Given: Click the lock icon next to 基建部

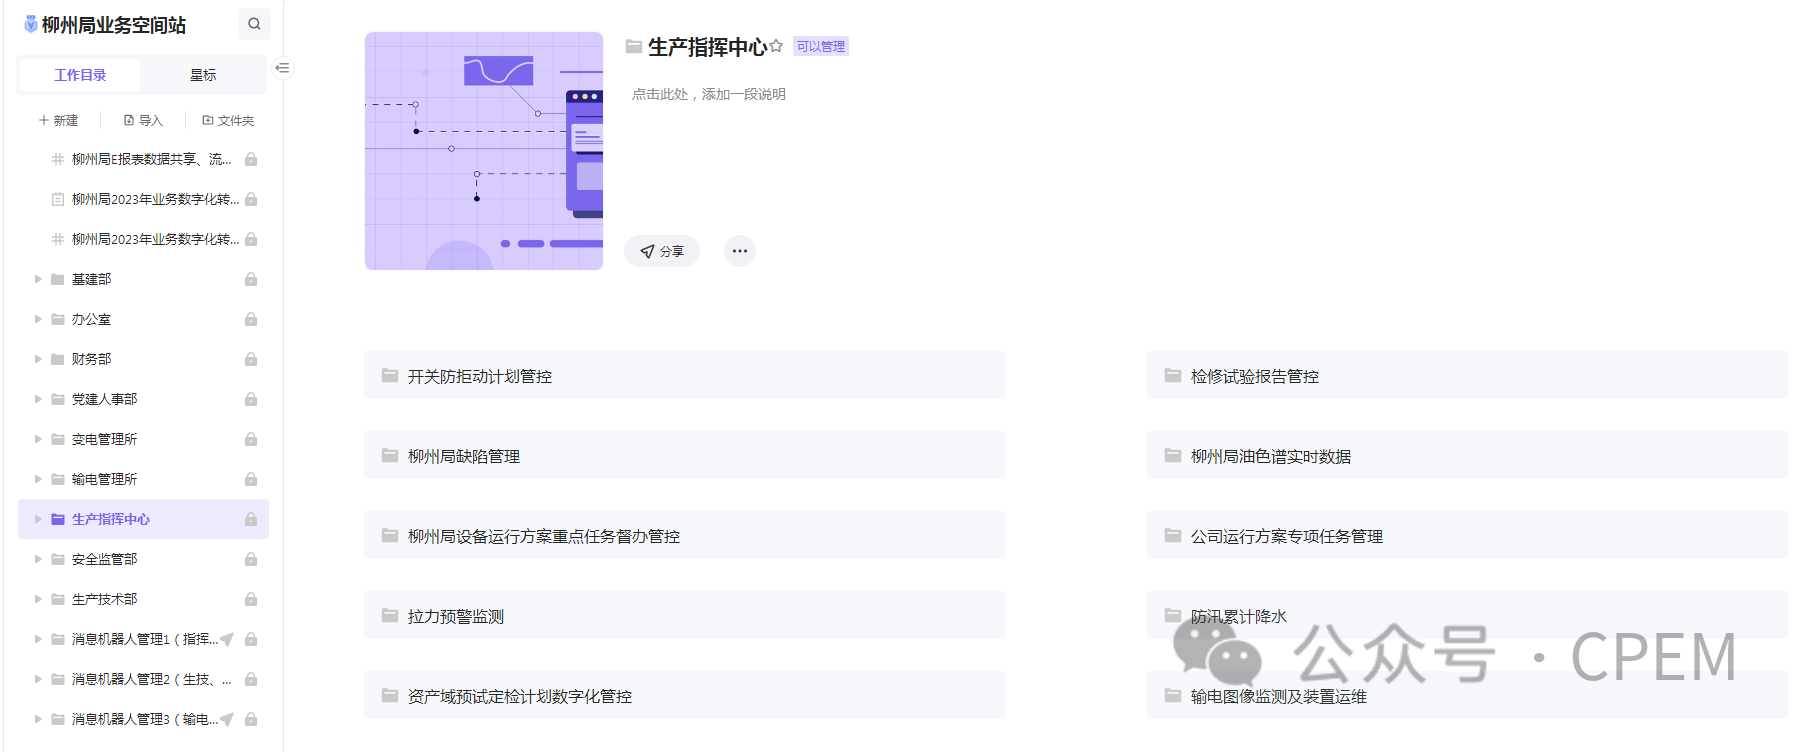Looking at the screenshot, I should tap(251, 279).
